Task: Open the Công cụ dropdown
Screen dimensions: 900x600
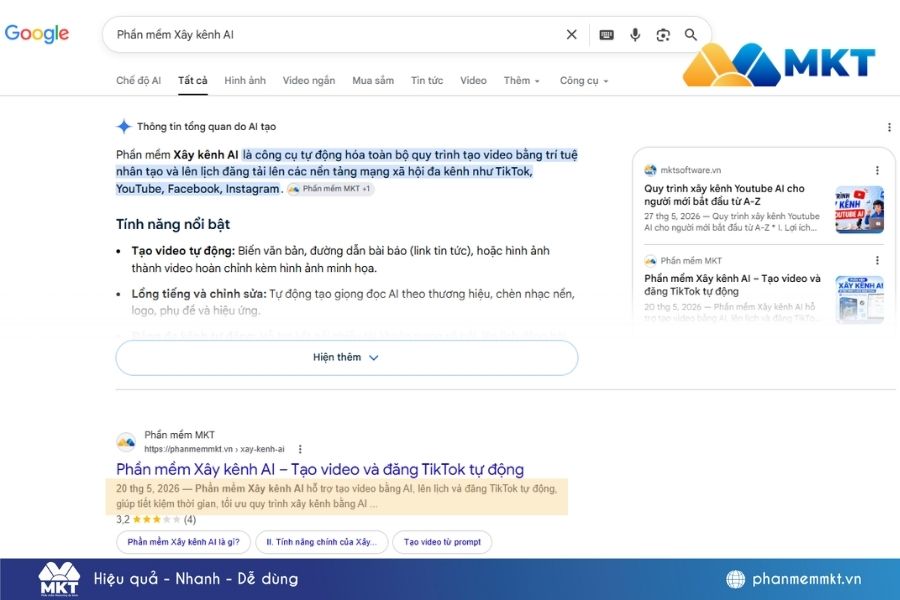Action: (x=584, y=80)
